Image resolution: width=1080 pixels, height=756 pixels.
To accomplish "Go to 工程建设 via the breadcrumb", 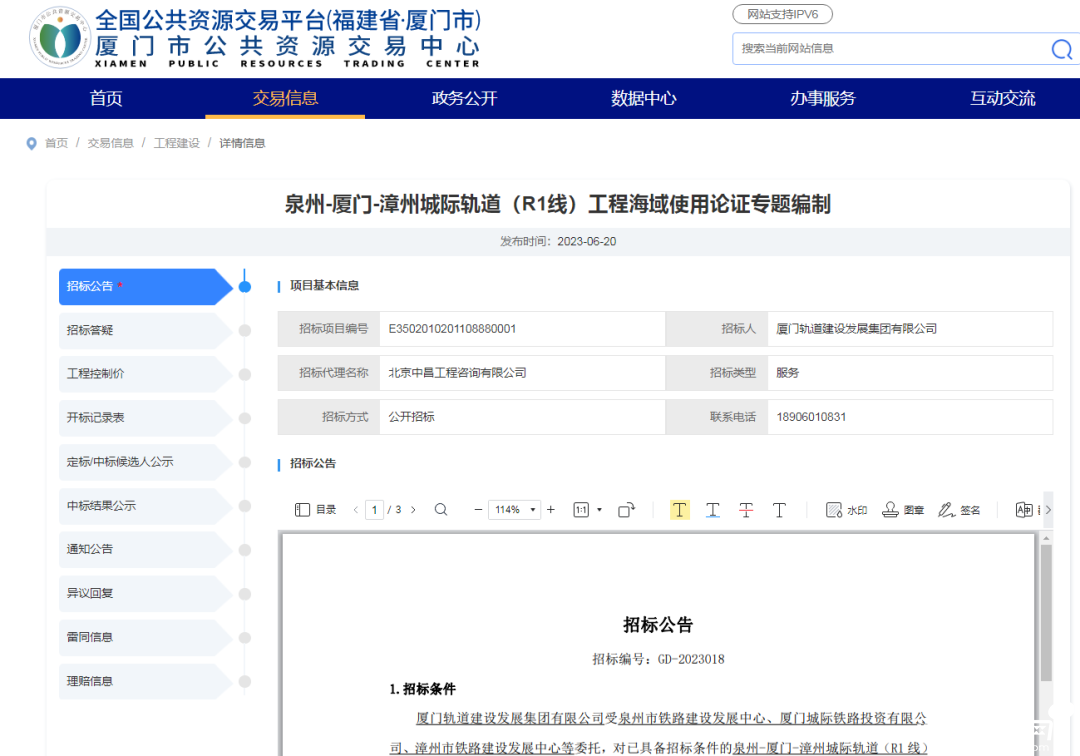I will pos(176,143).
